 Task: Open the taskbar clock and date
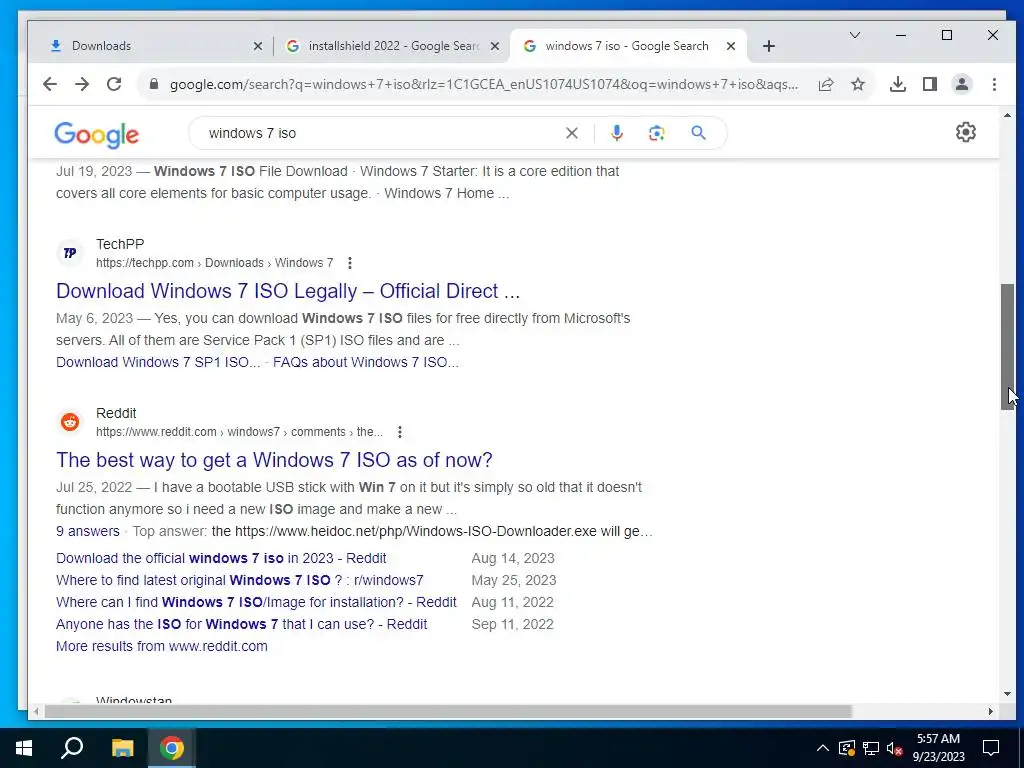(938, 748)
